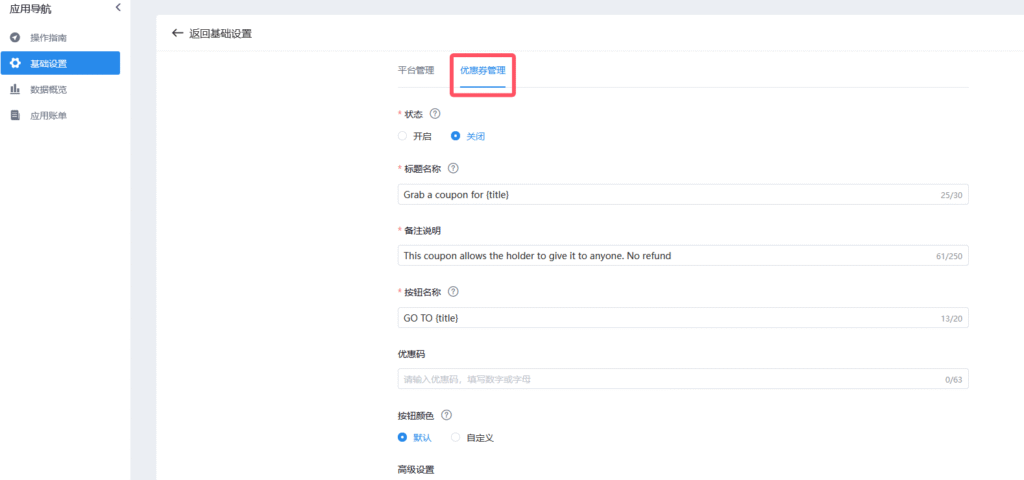Show help for the 标题名称 field
This screenshot has height=480, width=1024.
tap(453, 168)
